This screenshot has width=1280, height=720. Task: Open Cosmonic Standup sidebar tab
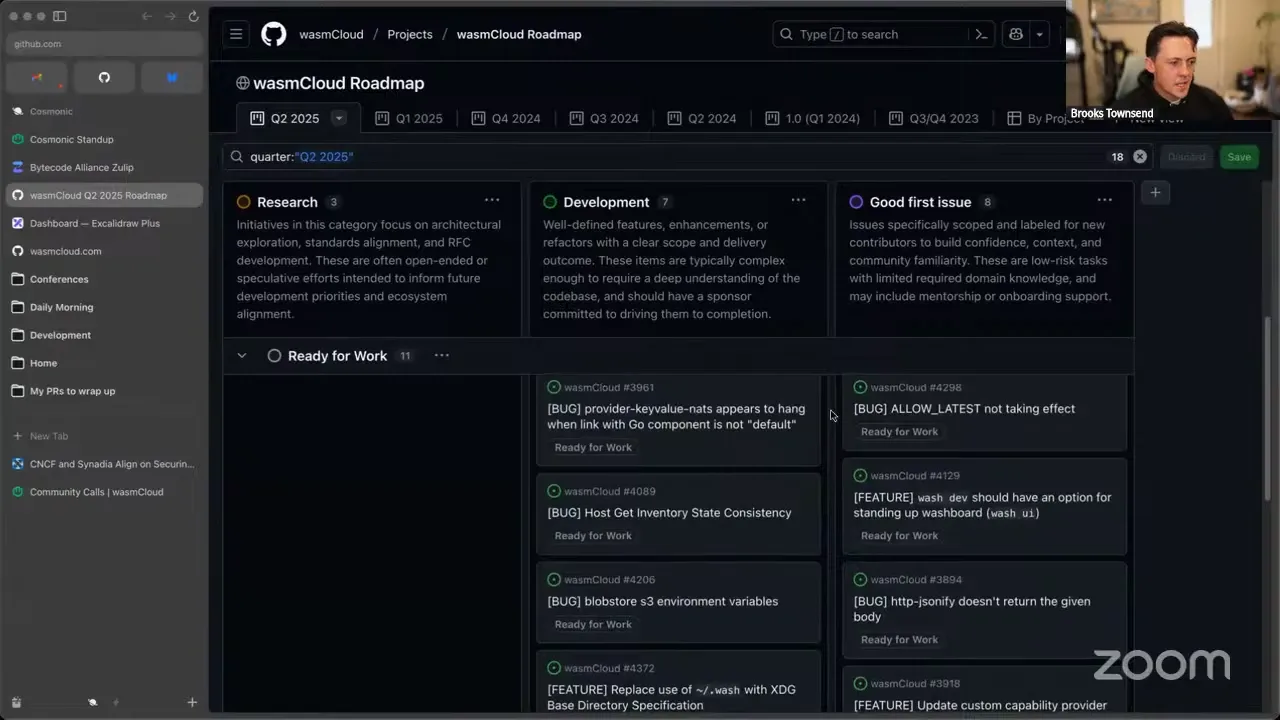tap(104, 139)
